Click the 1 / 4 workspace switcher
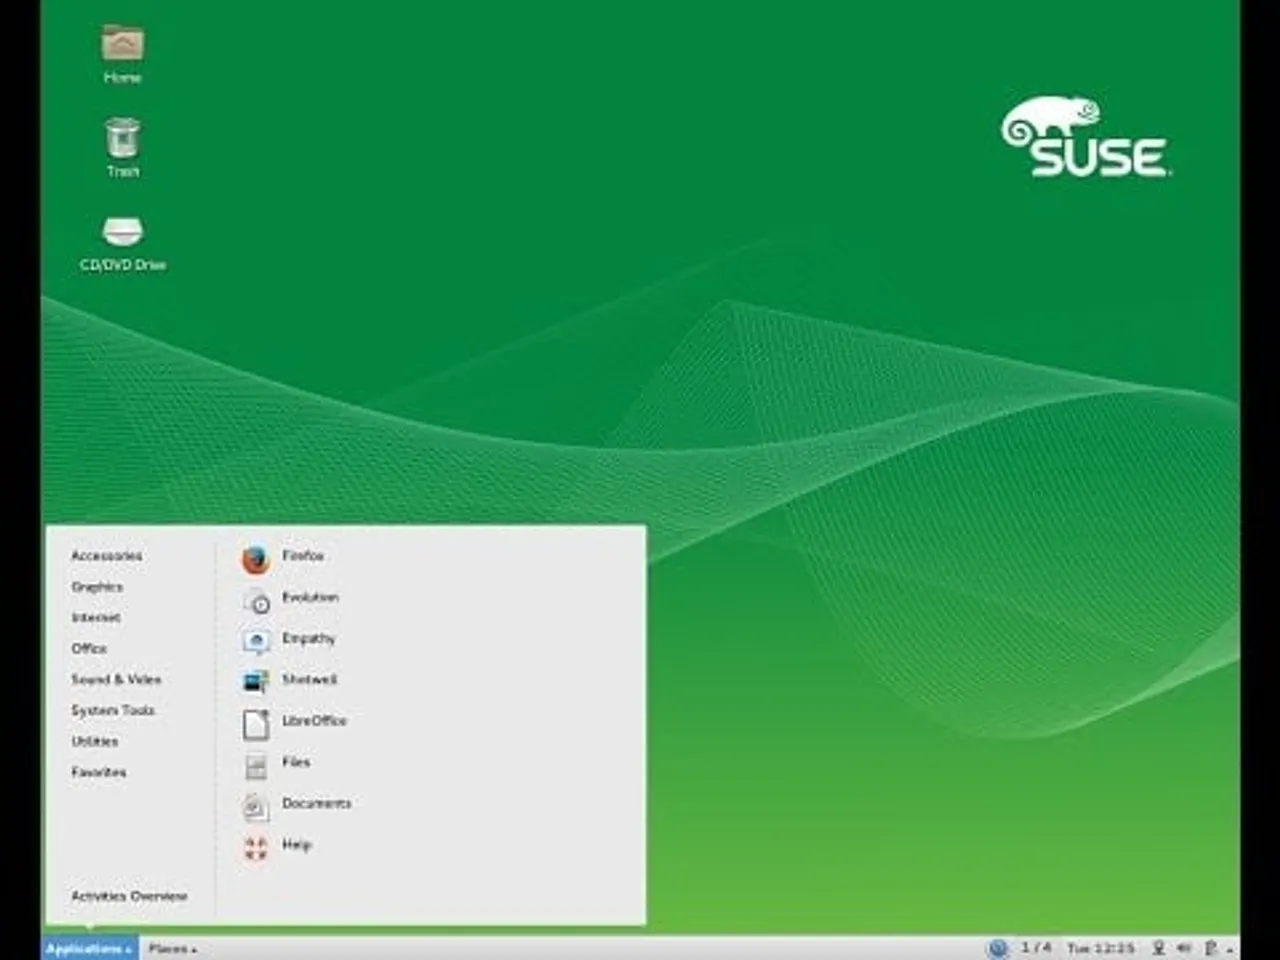Viewport: 1280px width, 960px height. coord(1036,948)
